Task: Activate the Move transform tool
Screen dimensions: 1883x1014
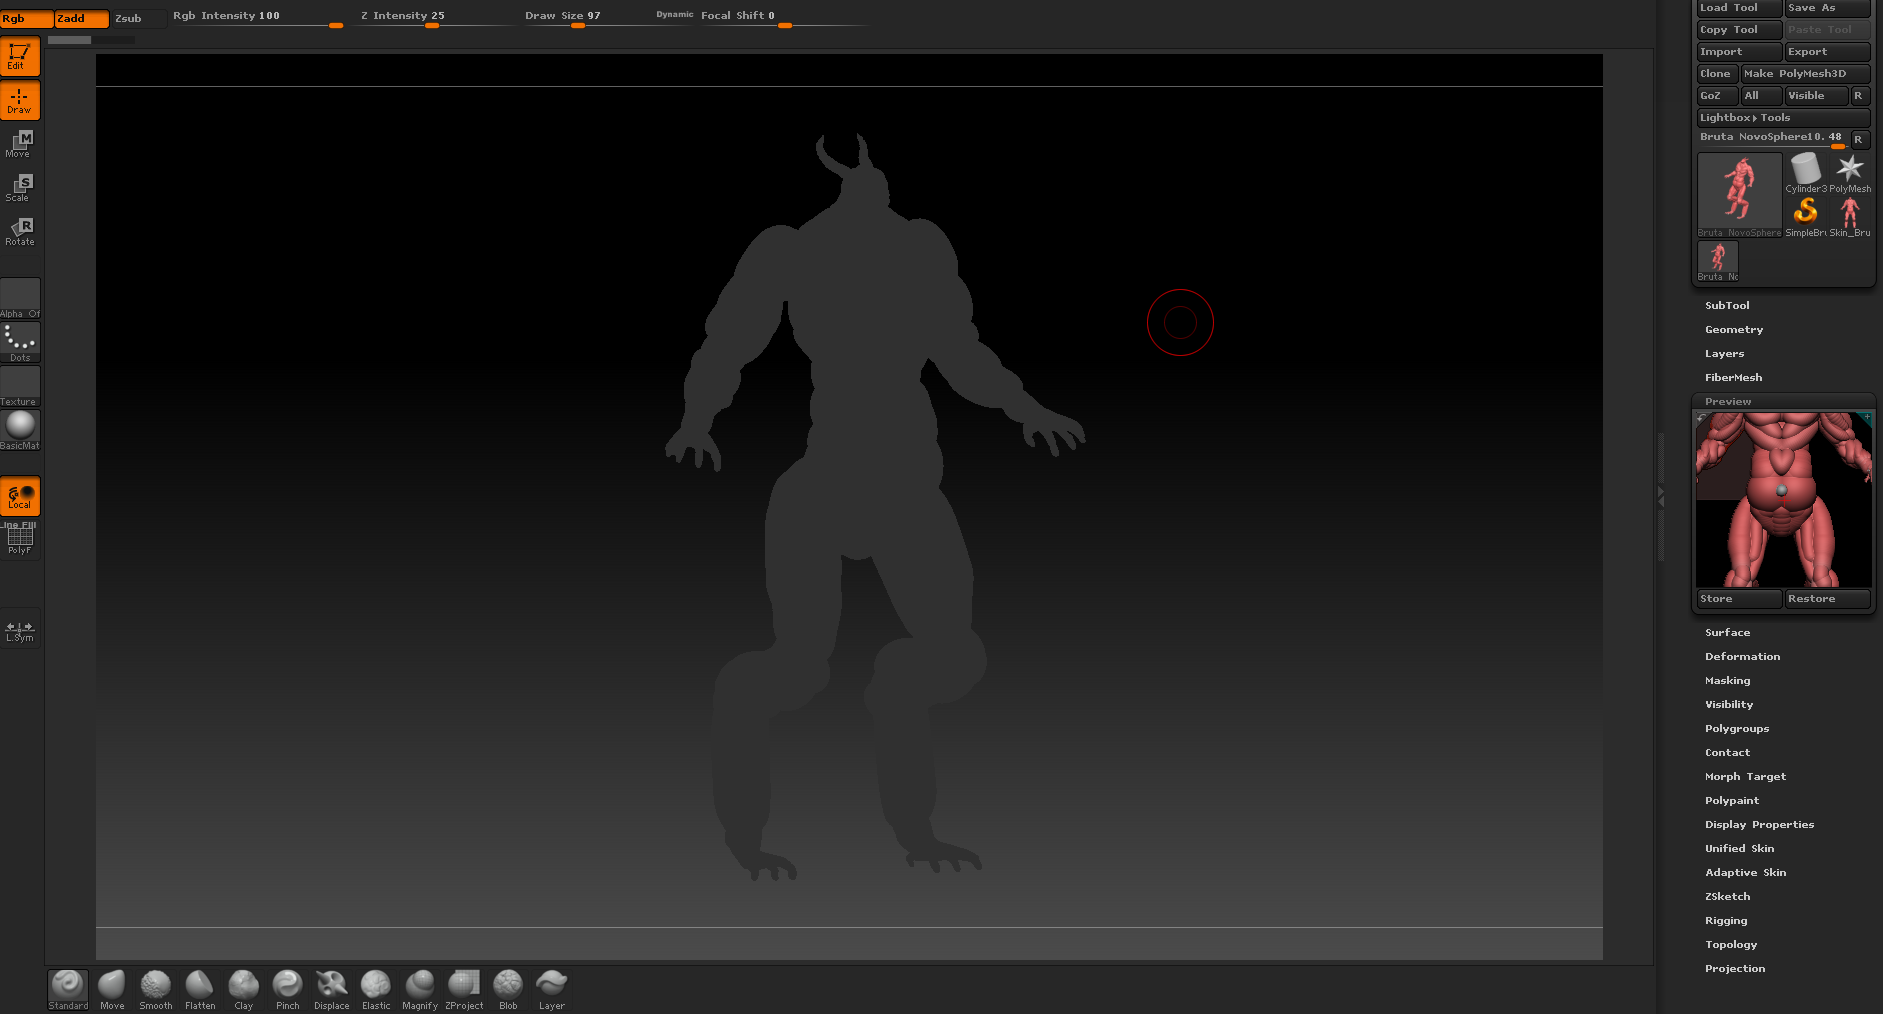Action: 20,144
